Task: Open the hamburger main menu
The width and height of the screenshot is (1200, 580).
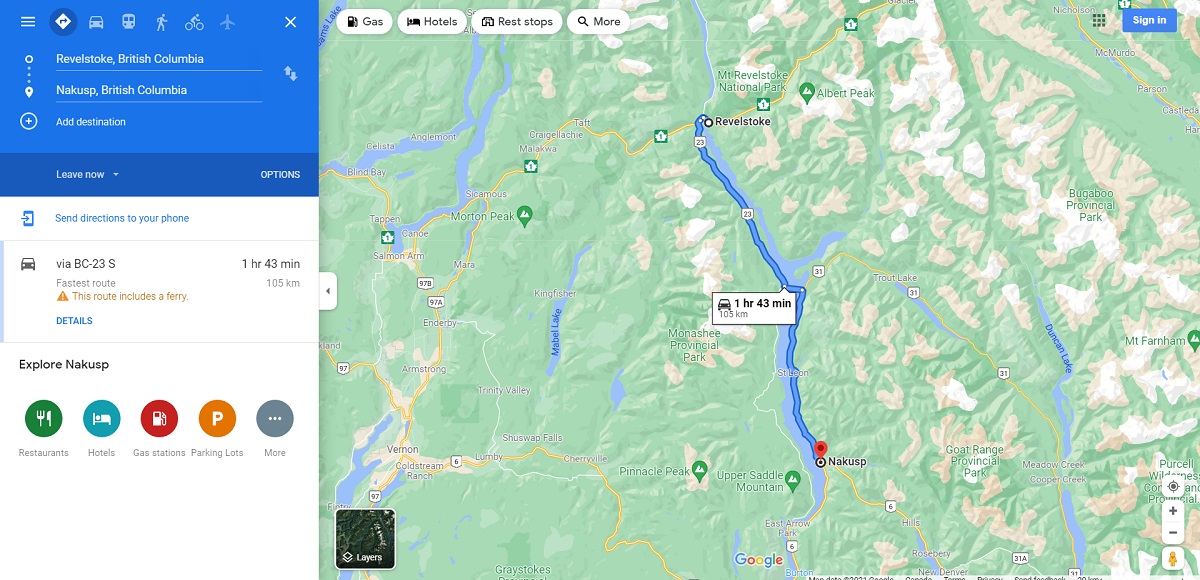Action: click(28, 22)
